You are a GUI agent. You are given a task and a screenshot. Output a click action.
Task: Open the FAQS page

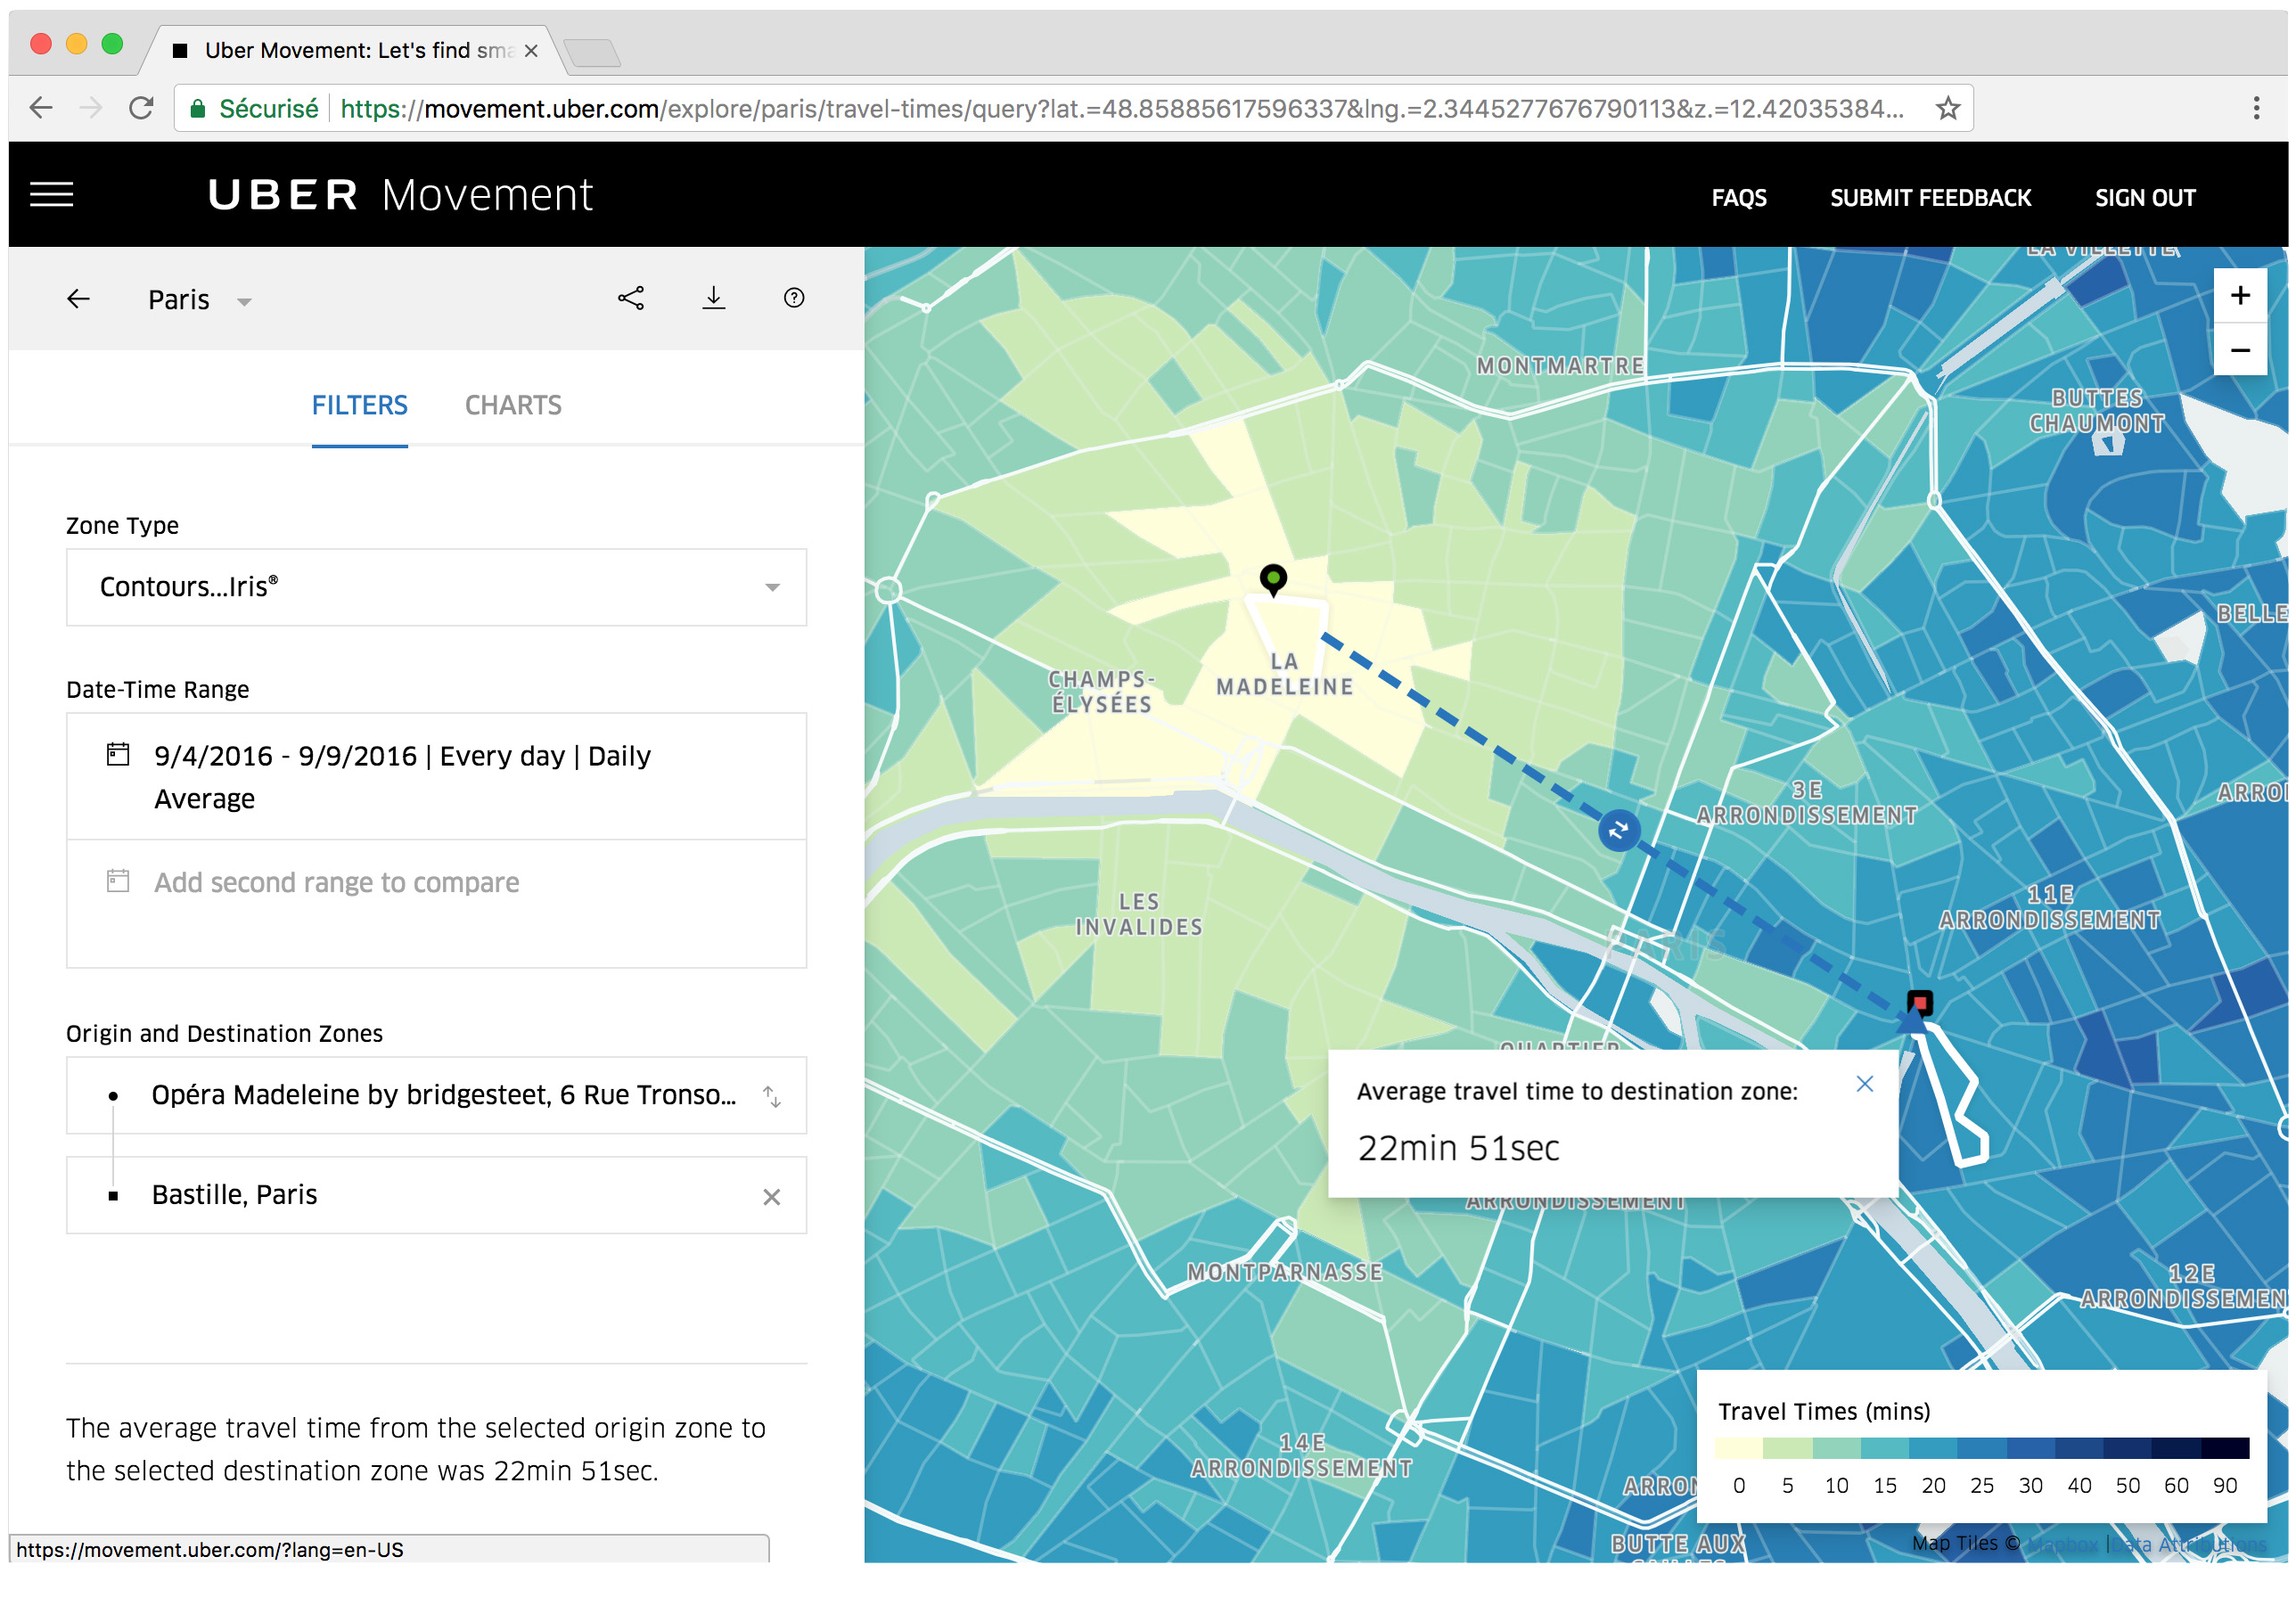tap(1739, 198)
